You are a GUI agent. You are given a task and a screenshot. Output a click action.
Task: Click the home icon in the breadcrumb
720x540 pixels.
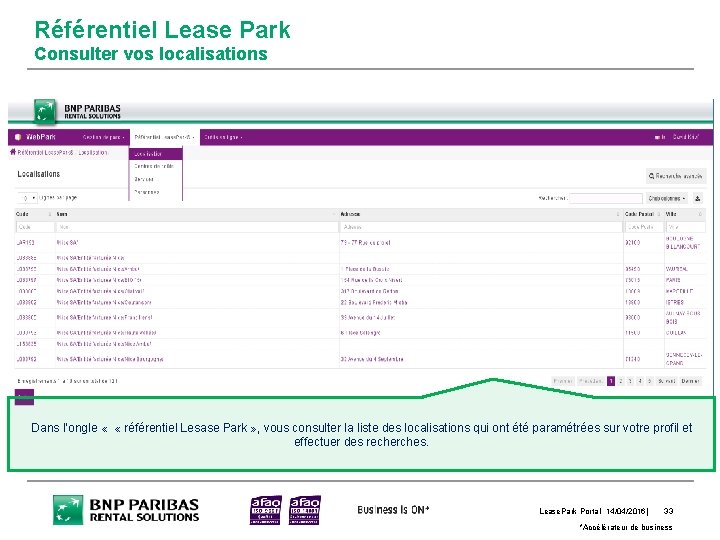click(x=13, y=152)
